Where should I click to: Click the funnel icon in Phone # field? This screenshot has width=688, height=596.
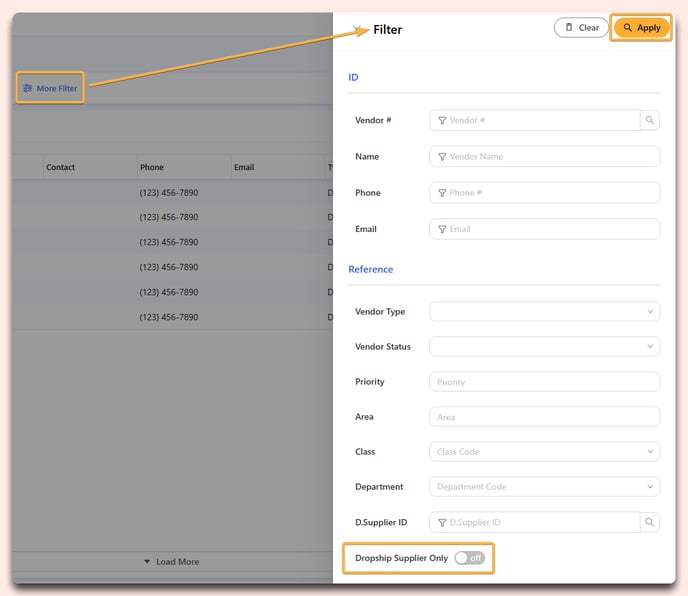[442, 193]
